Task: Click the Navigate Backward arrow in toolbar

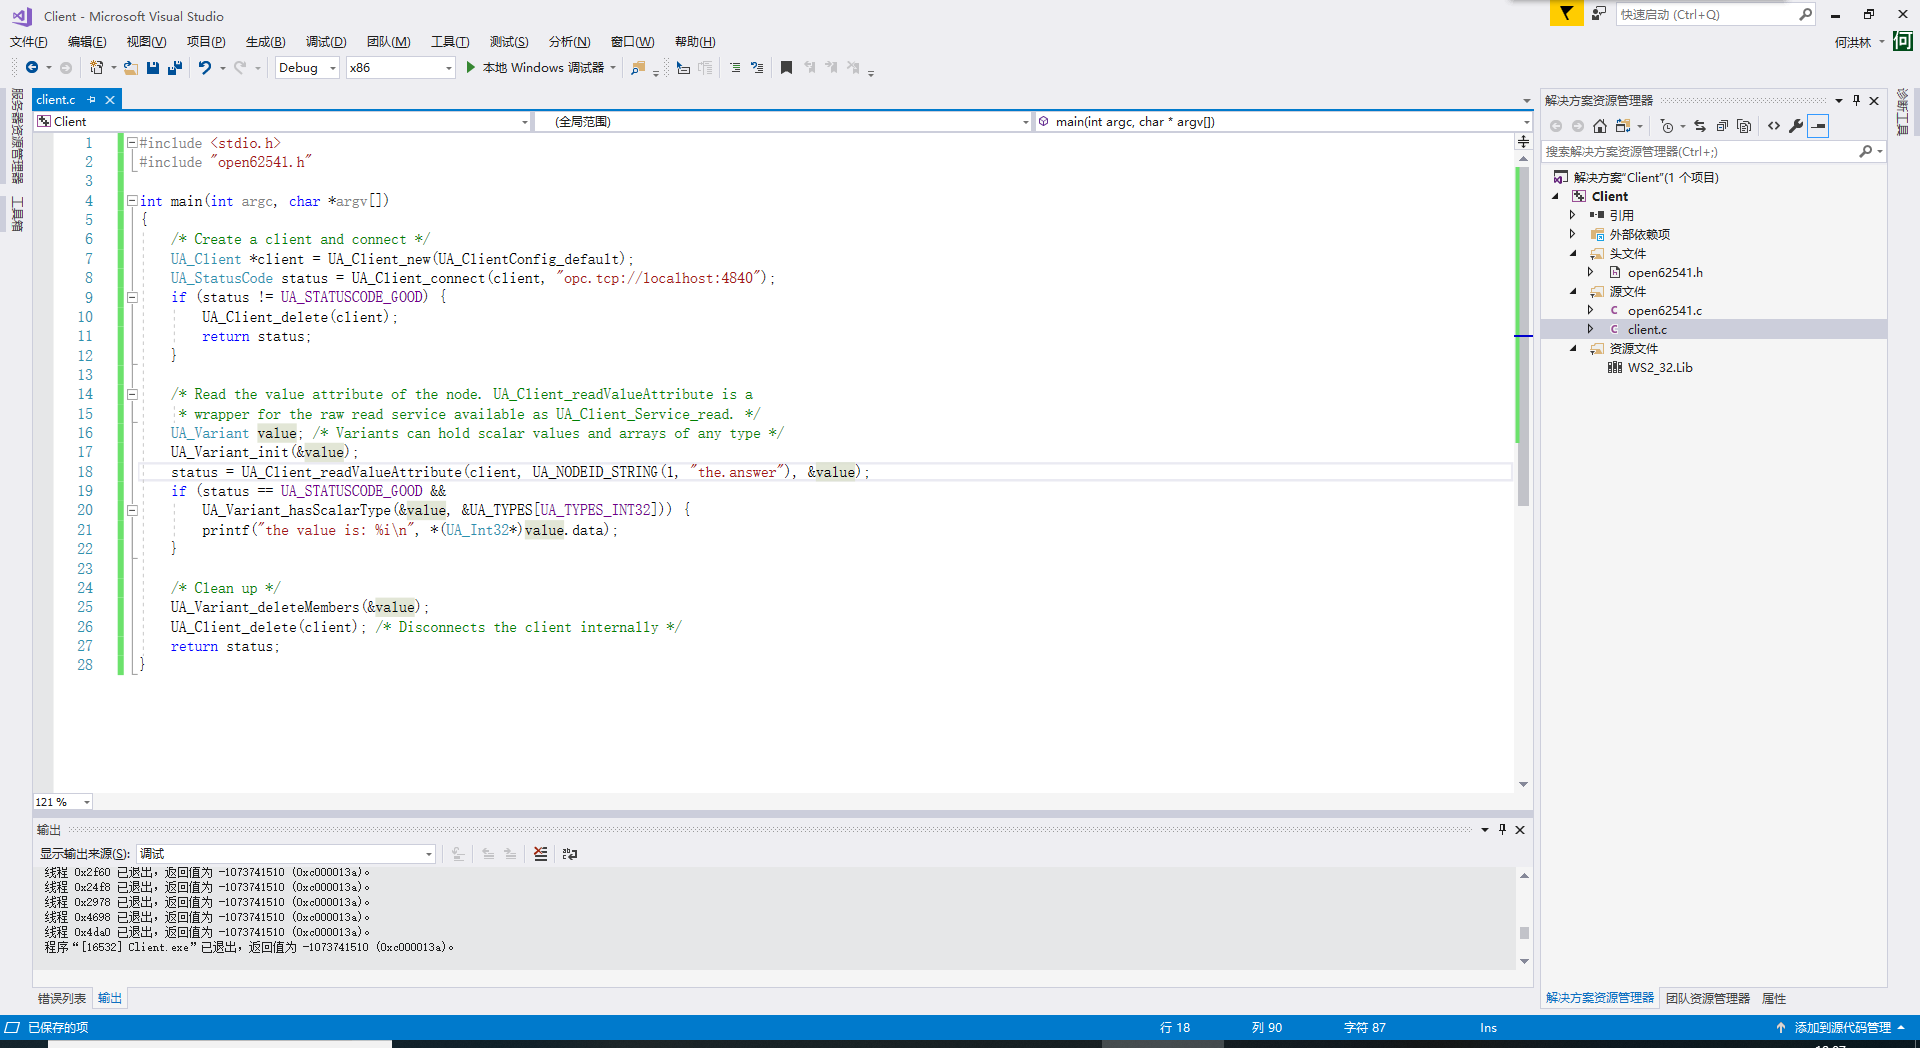Action: click(x=32, y=67)
